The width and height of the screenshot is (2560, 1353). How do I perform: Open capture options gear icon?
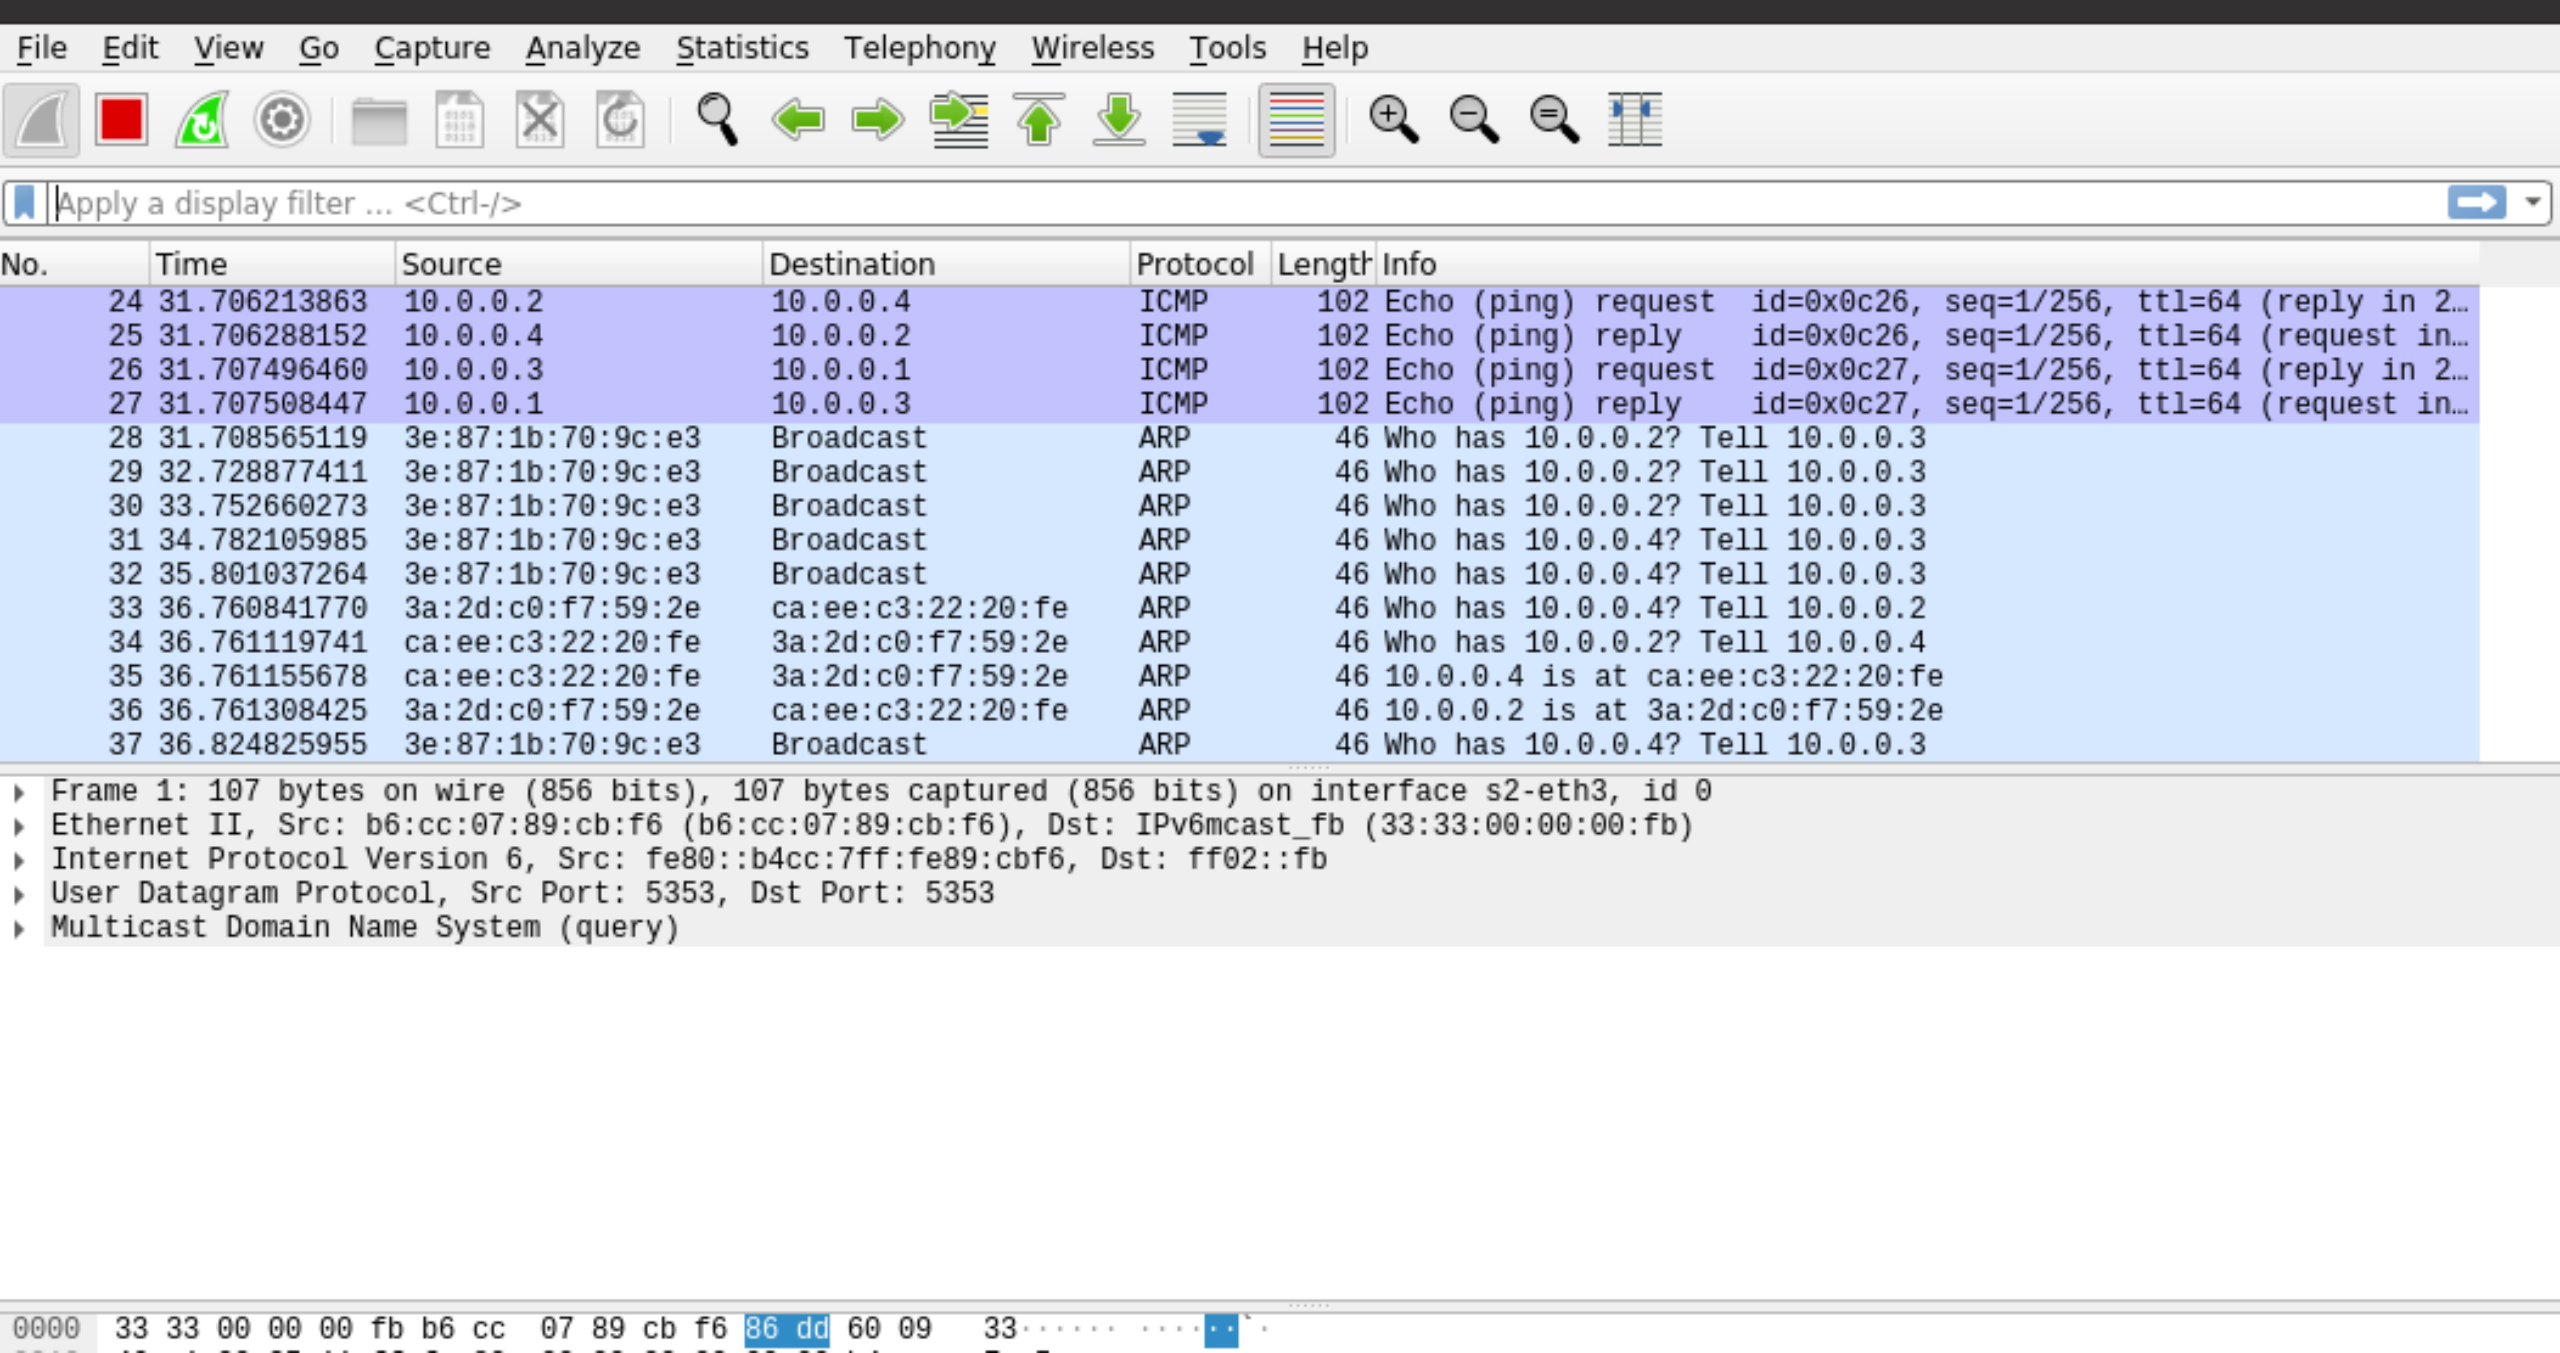pos(281,120)
